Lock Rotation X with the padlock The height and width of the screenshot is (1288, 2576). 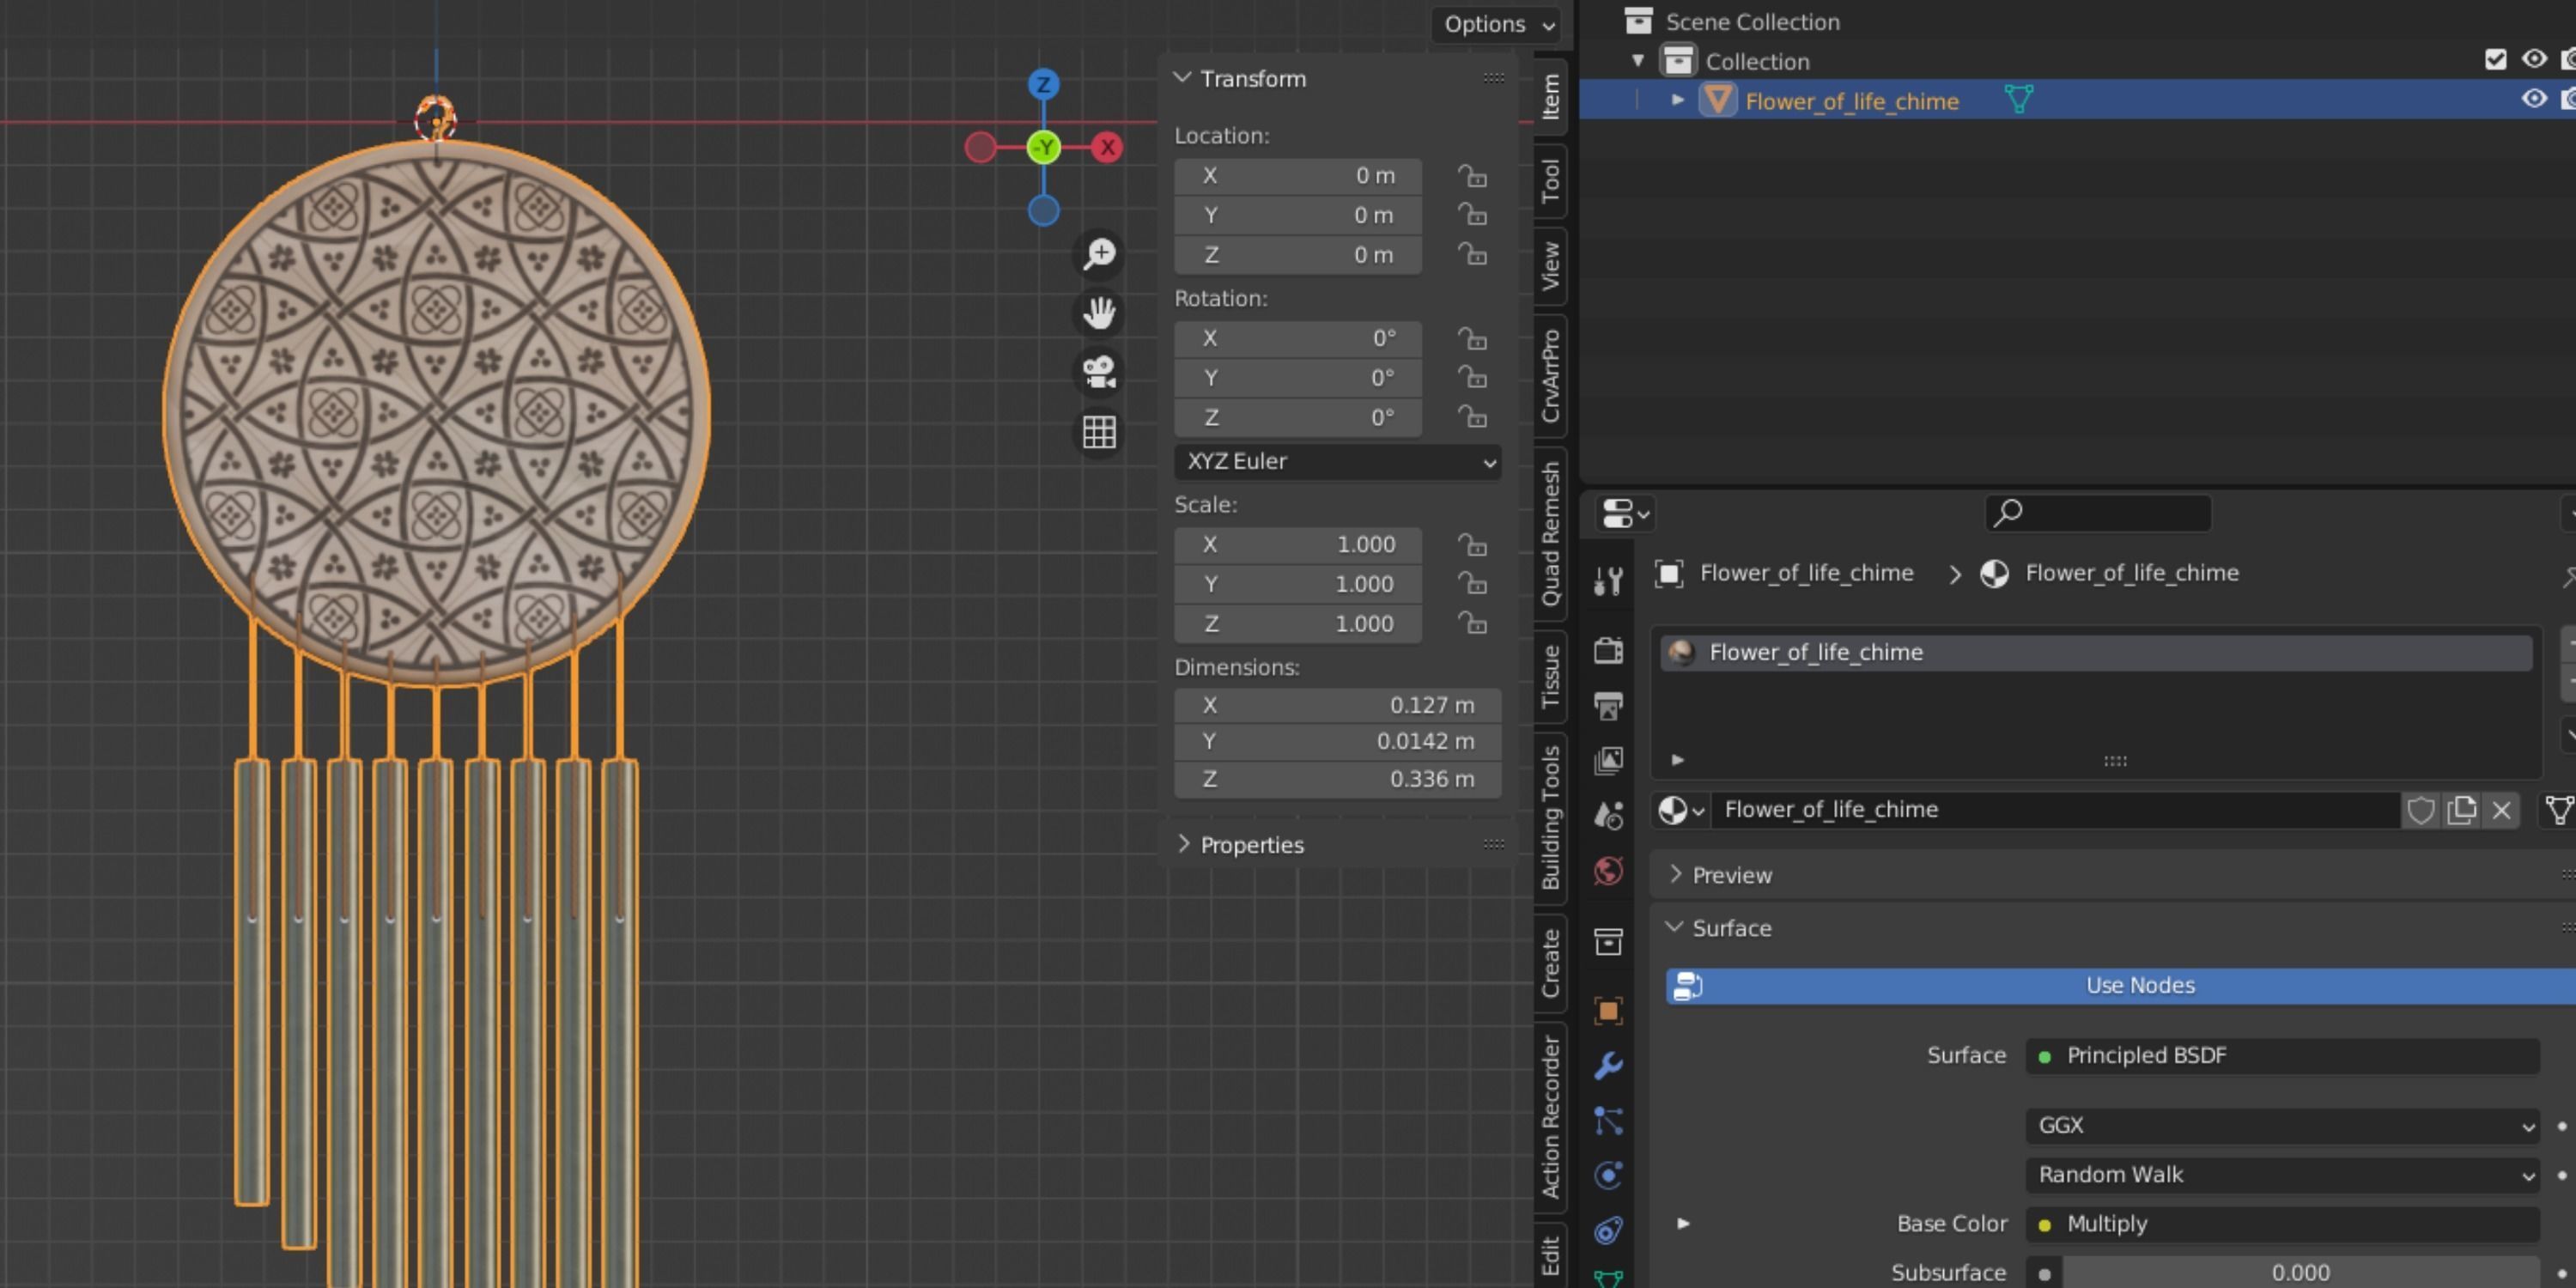point(1472,339)
